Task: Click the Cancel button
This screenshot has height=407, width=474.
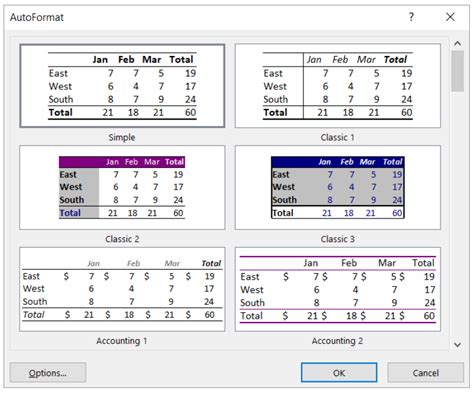Action: 425,372
